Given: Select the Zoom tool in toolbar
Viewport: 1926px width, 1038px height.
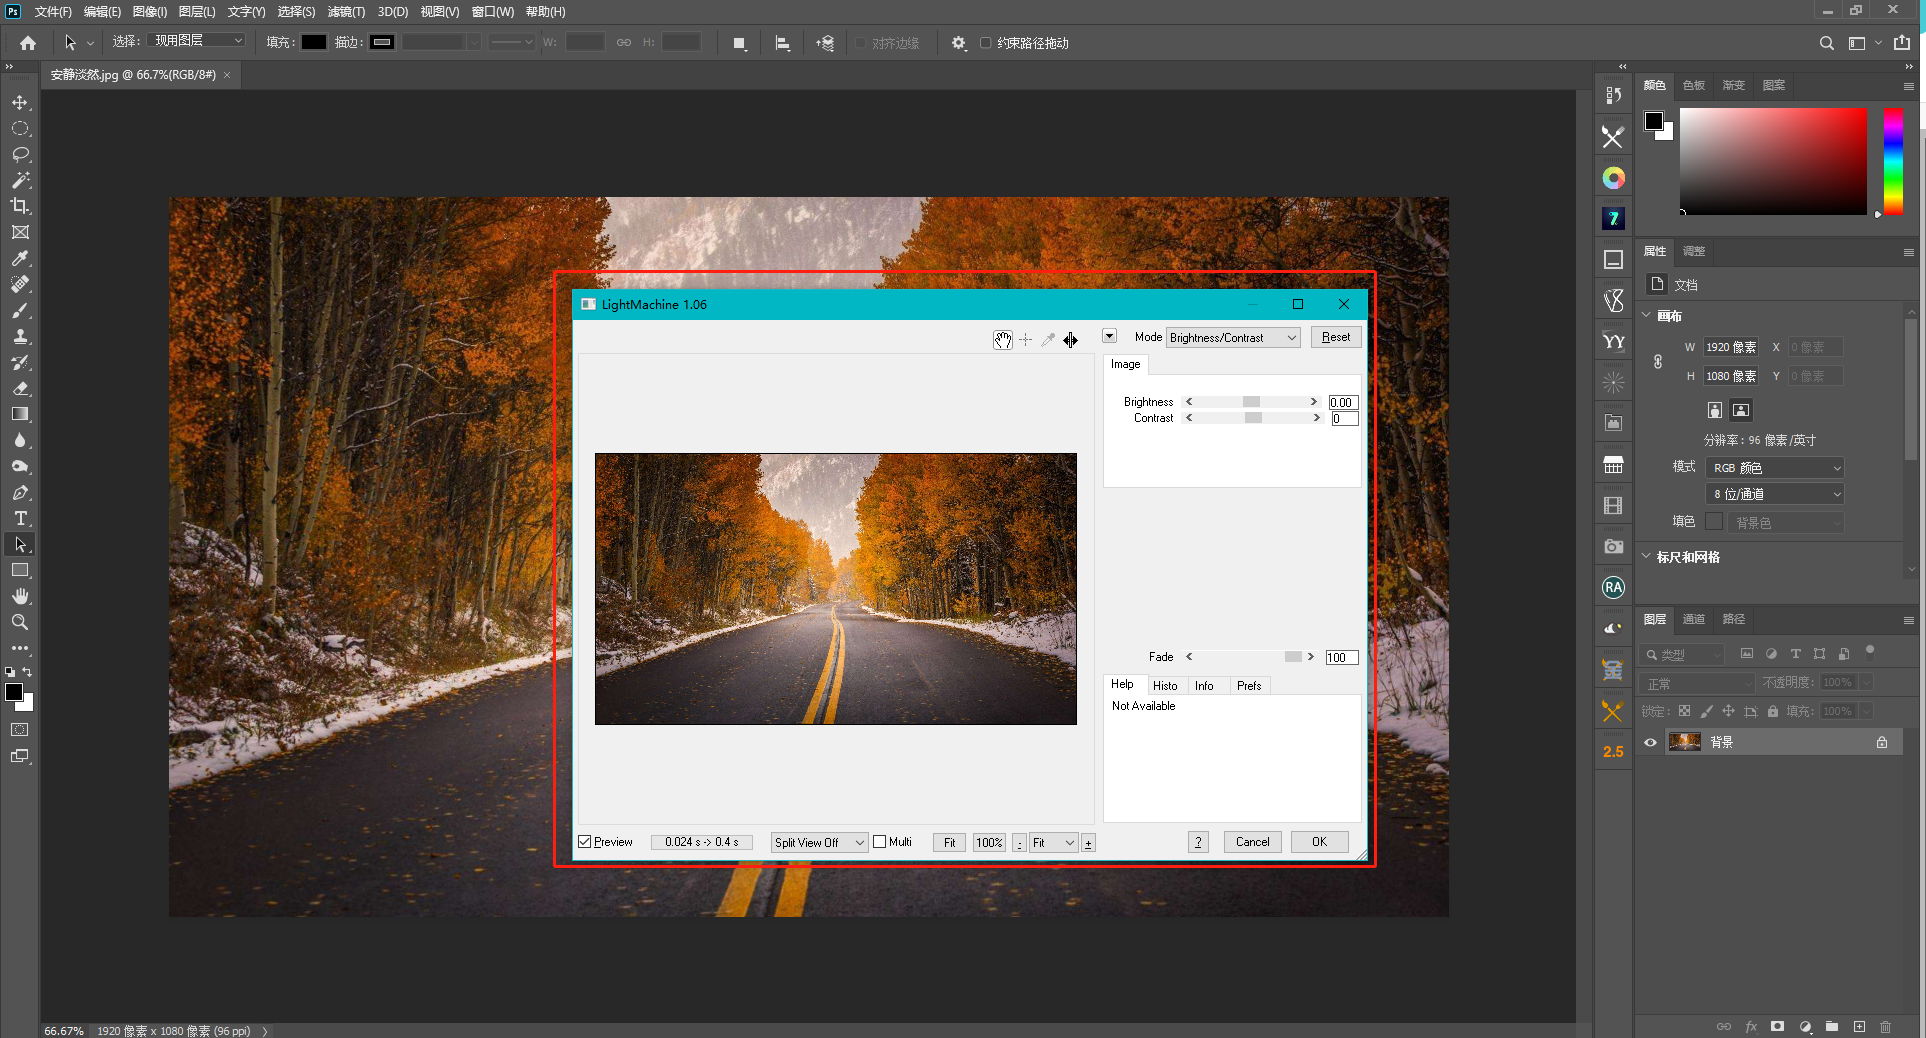Looking at the screenshot, I should [20, 622].
